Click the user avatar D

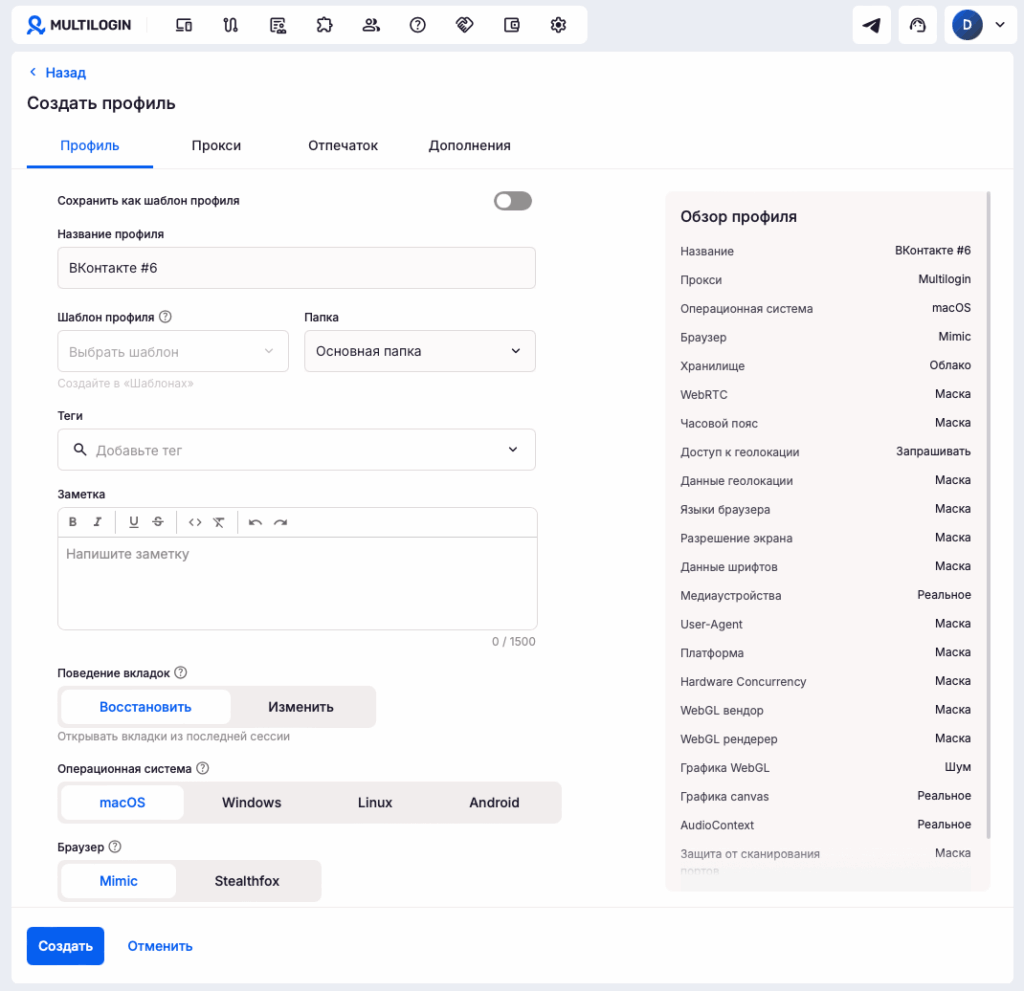point(967,25)
